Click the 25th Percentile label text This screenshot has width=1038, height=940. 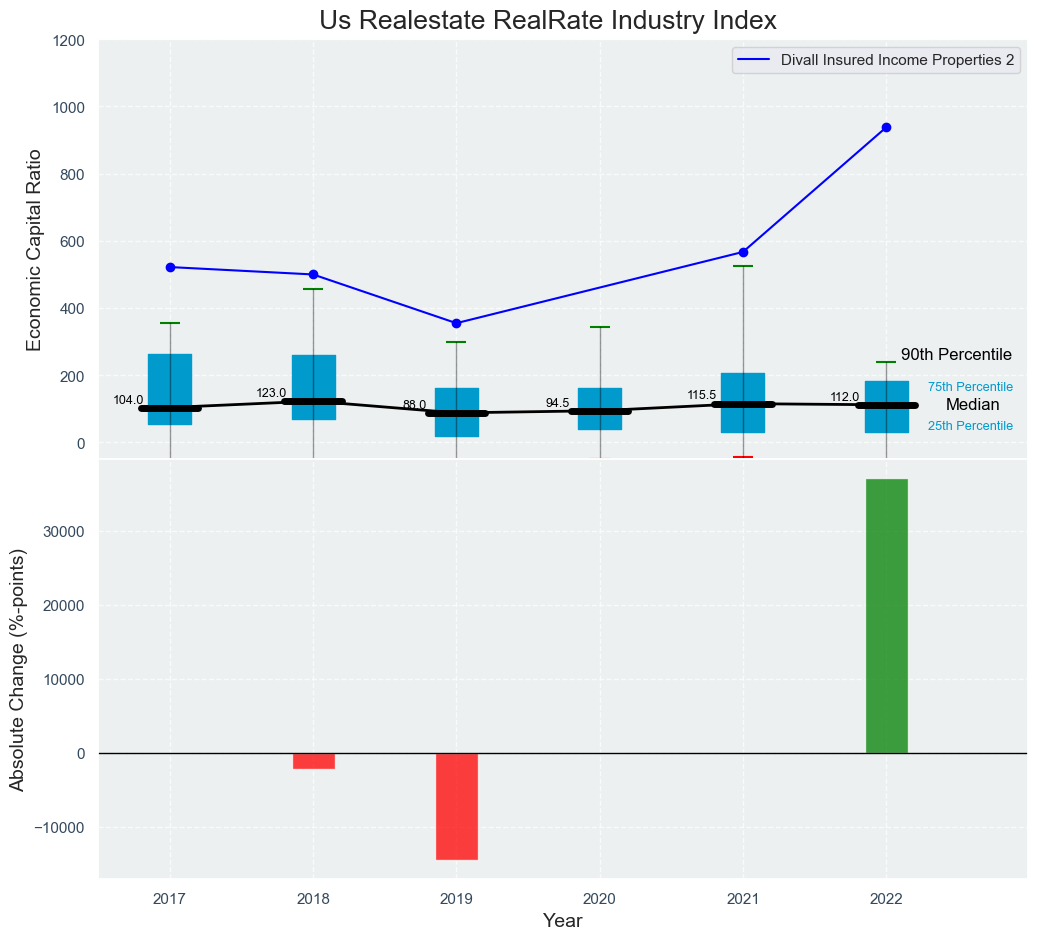pos(969,426)
